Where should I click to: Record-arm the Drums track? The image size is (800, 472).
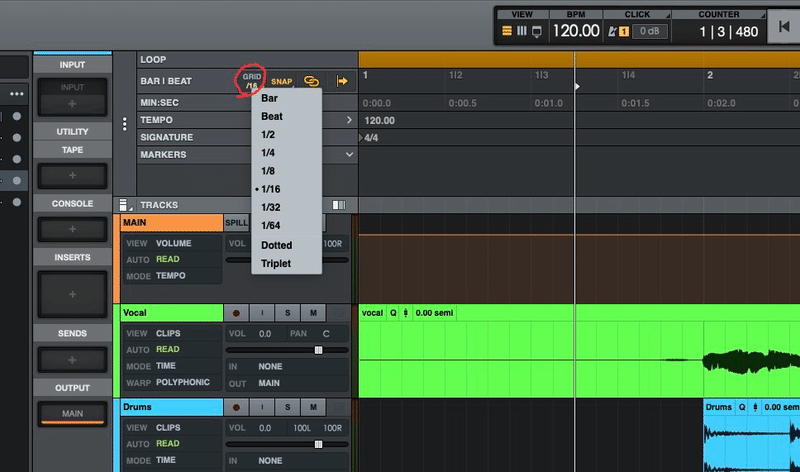click(236, 407)
